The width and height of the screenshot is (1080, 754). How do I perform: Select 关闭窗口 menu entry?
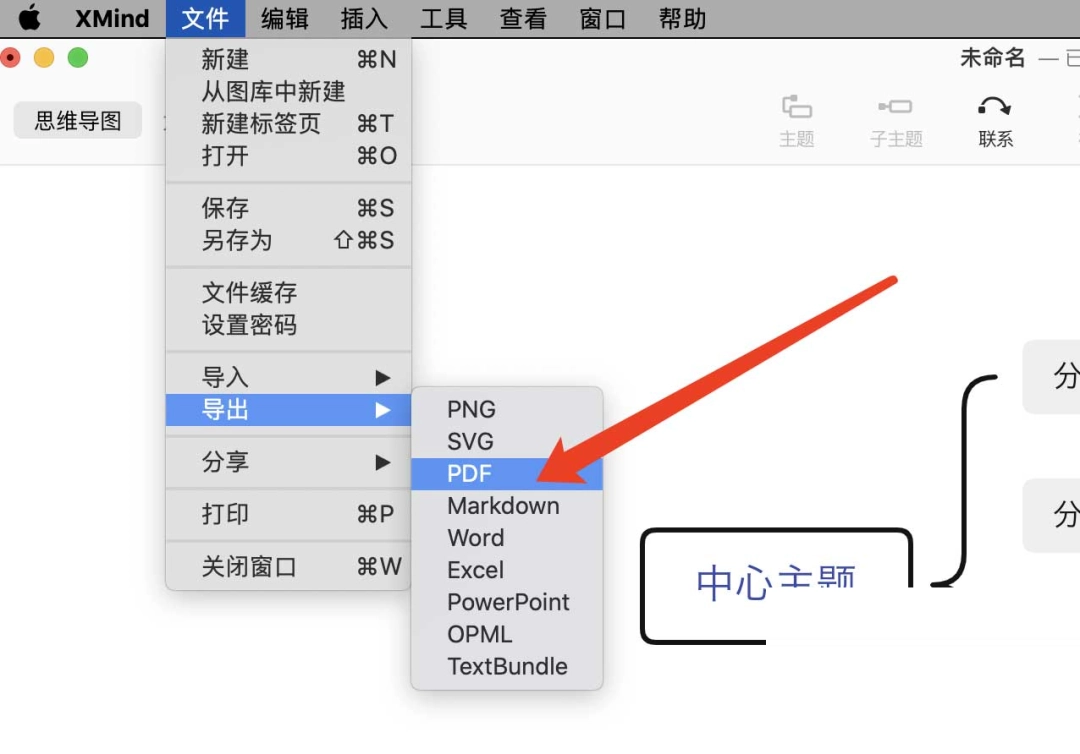289,567
